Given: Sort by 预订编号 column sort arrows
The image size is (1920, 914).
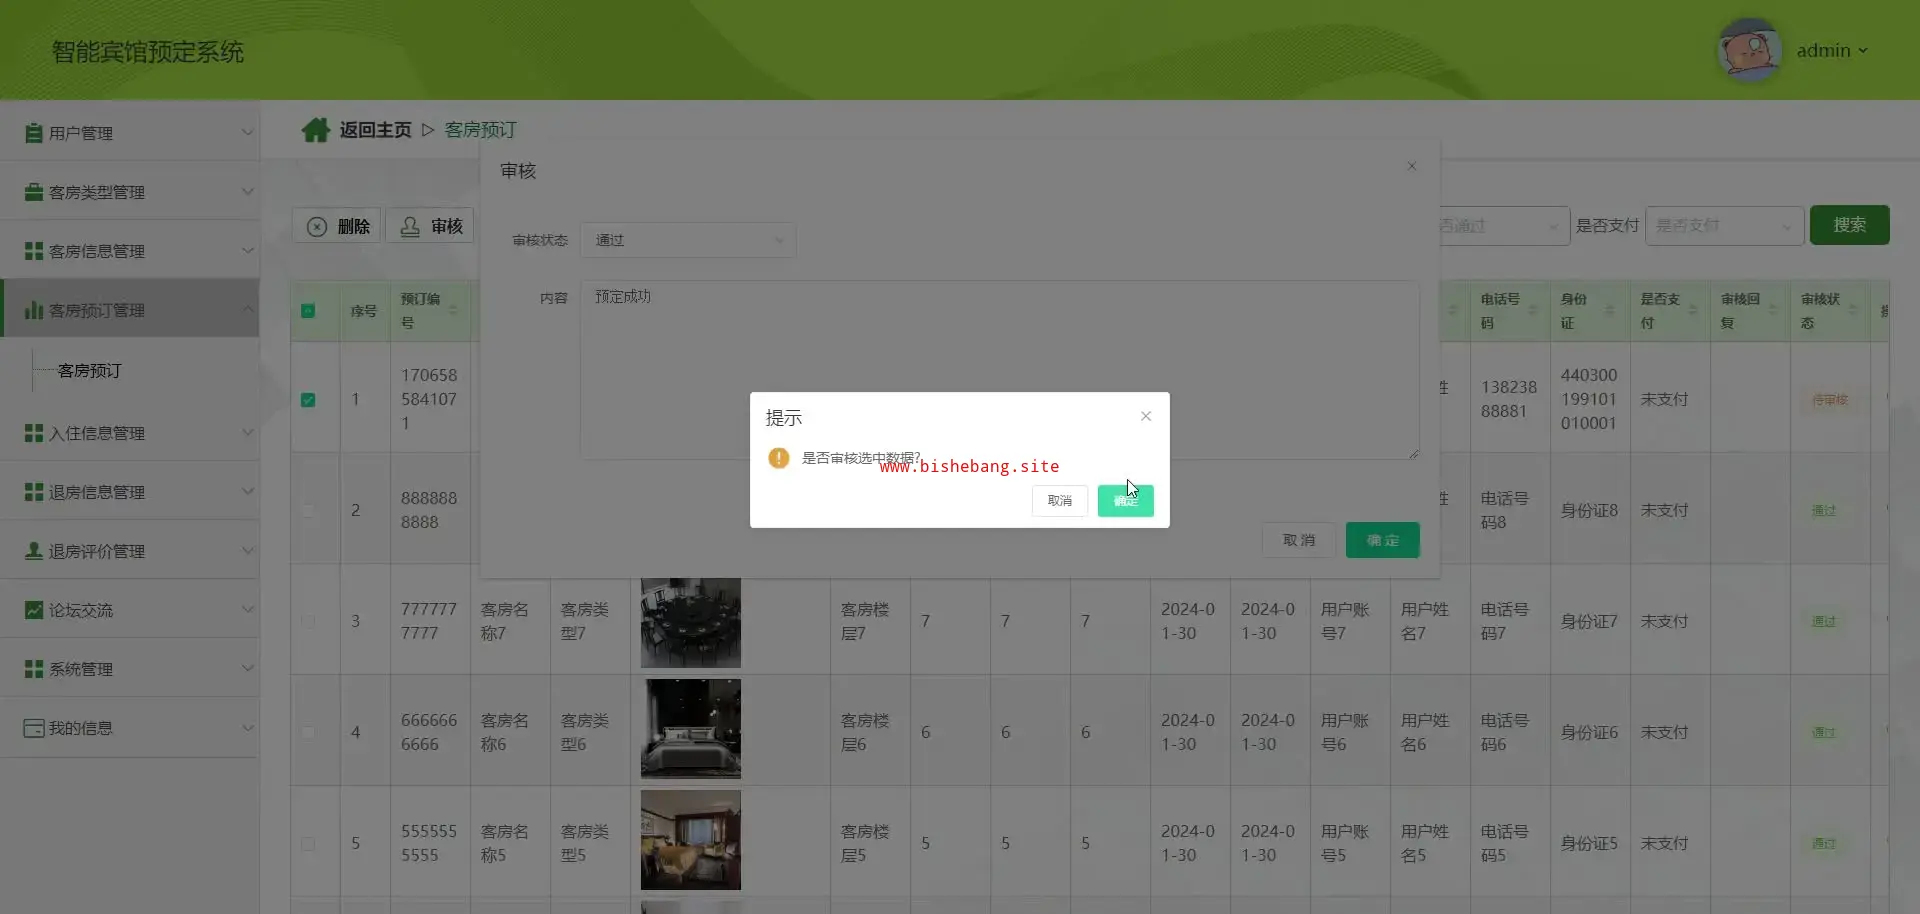Looking at the screenshot, I should tap(453, 311).
